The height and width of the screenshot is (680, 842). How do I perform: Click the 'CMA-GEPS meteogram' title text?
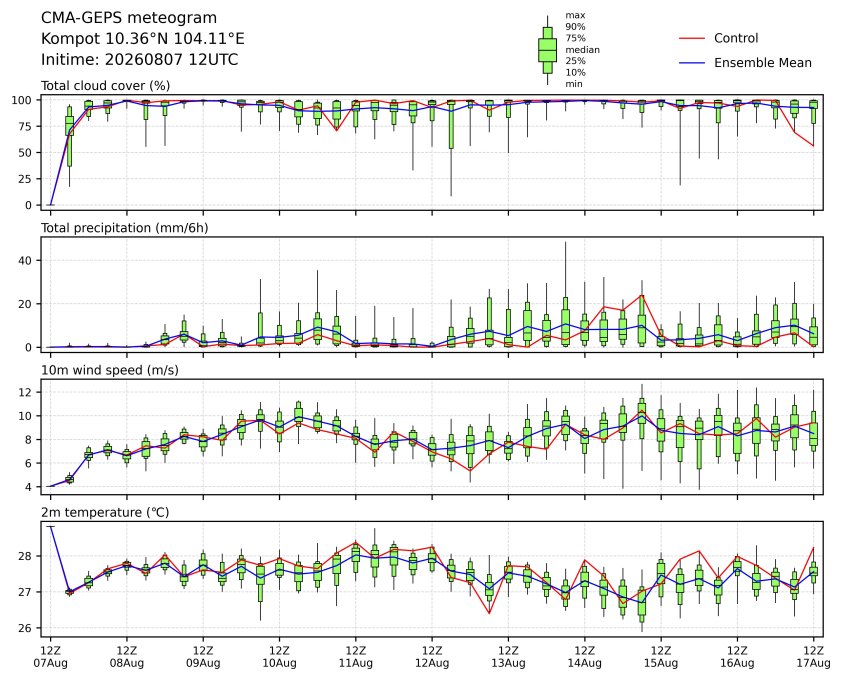pos(129,18)
